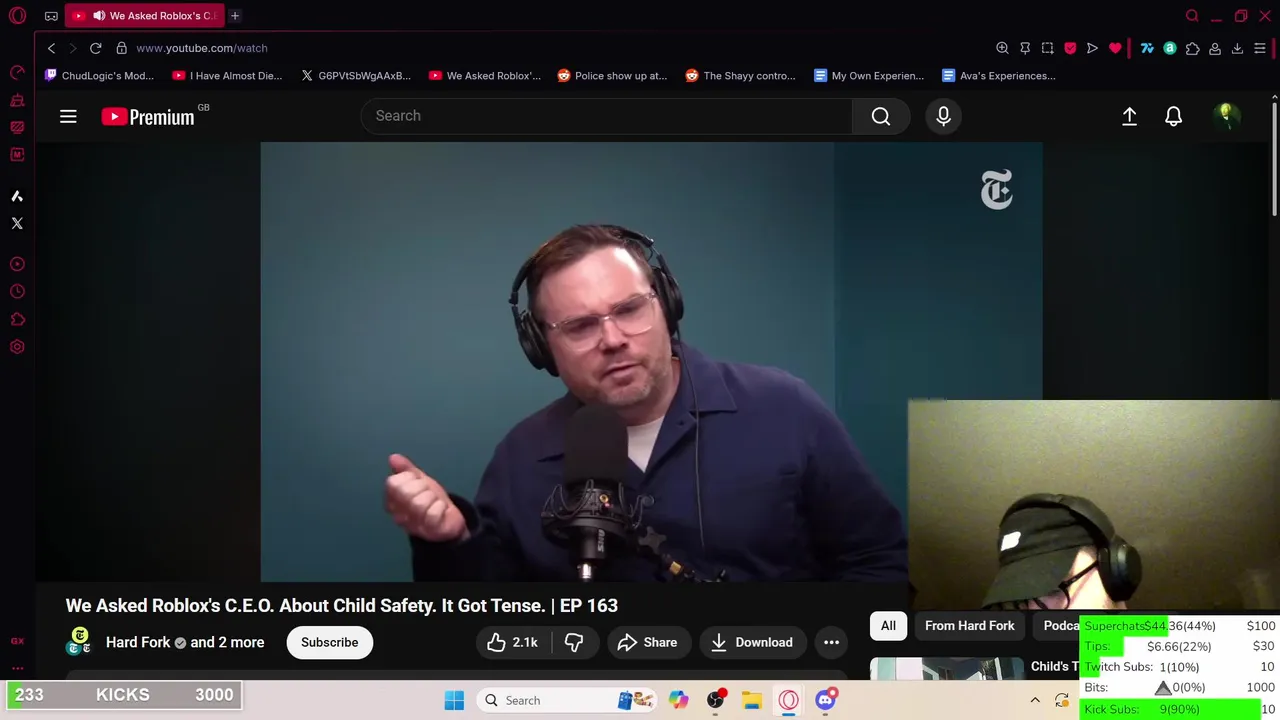Screen dimensions: 1280x720
Task: Open Ava's Experiences document bookmark
Action: pos(998,76)
